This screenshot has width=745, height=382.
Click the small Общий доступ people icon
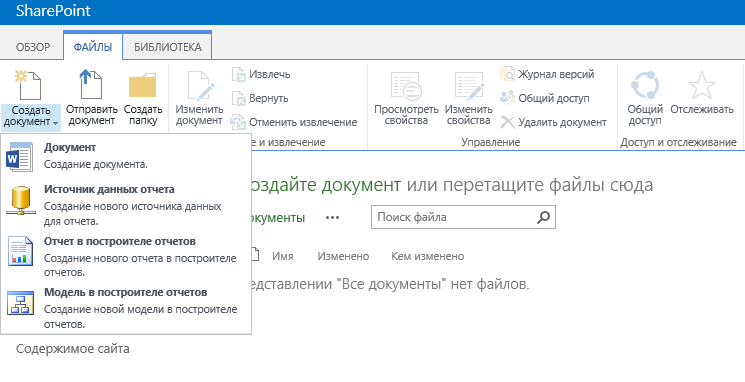tap(507, 98)
